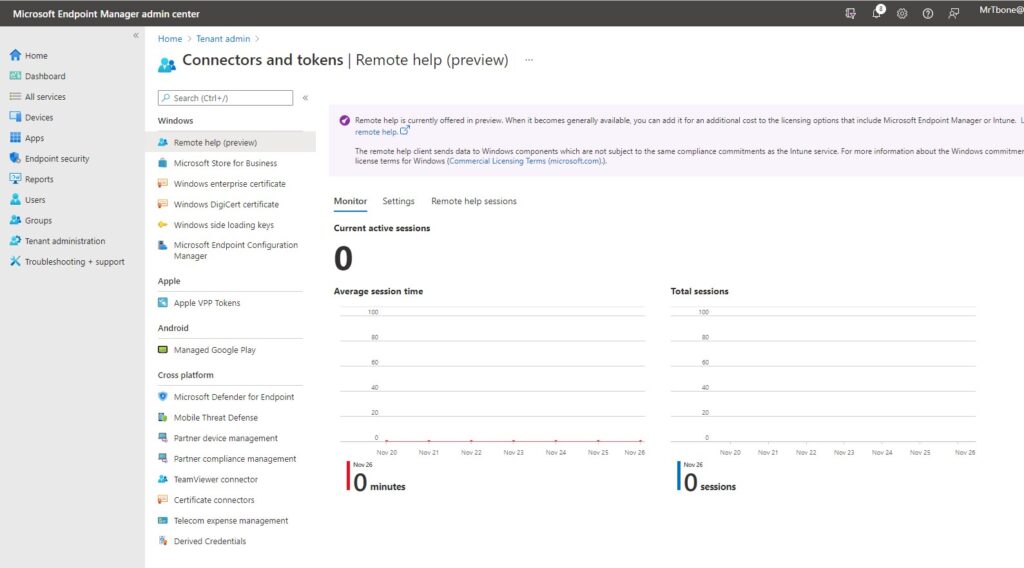Open the ellipsis more options menu
The width and height of the screenshot is (1024, 568).
(x=529, y=60)
